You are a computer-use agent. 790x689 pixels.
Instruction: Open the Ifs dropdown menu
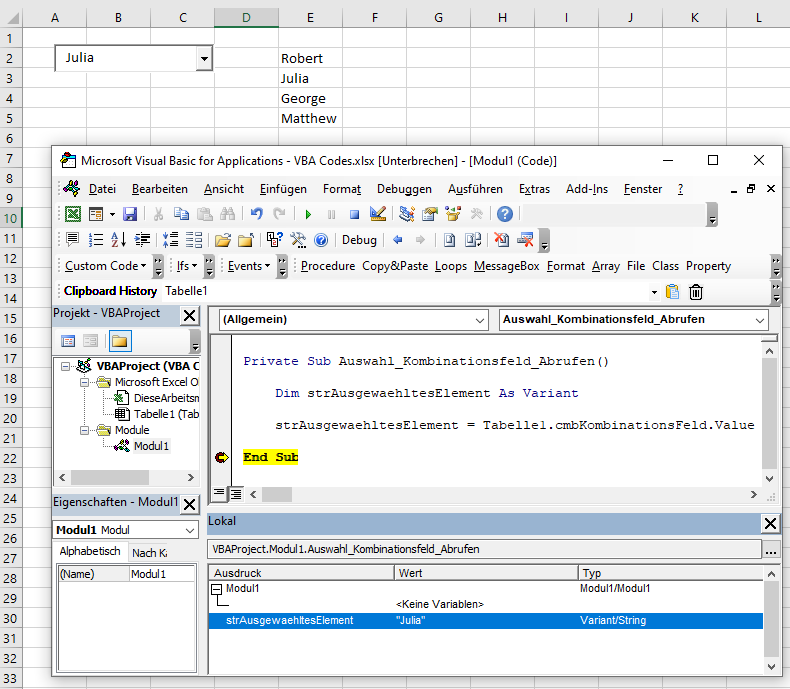[x=186, y=266]
